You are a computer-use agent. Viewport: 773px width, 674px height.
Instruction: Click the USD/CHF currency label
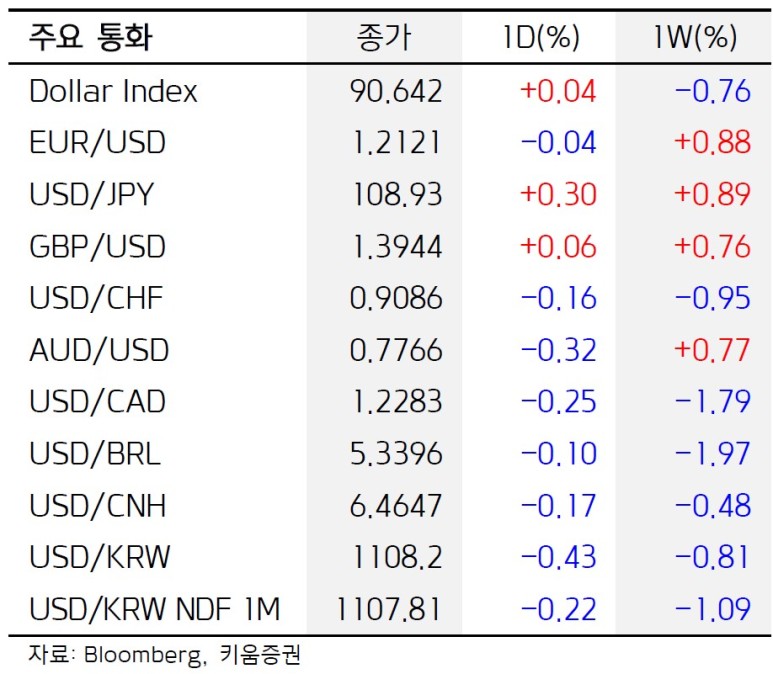pos(96,298)
